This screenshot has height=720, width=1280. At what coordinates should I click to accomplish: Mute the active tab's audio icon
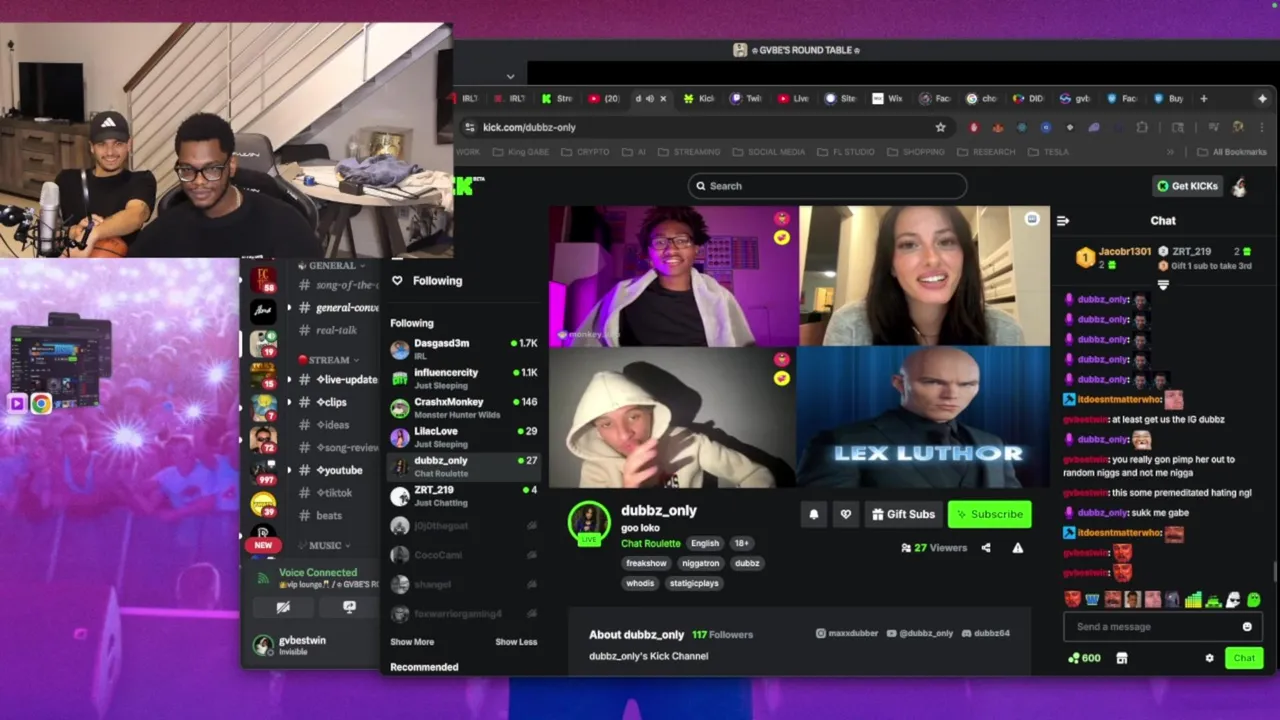650,99
